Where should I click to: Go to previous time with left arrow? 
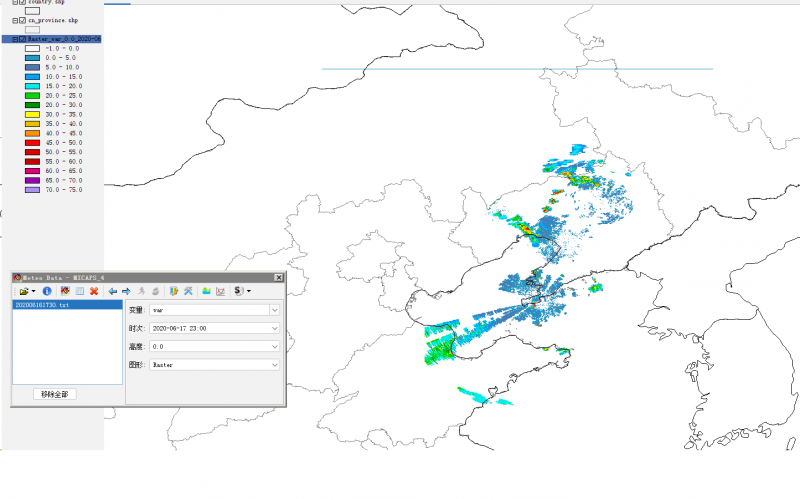click(113, 291)
